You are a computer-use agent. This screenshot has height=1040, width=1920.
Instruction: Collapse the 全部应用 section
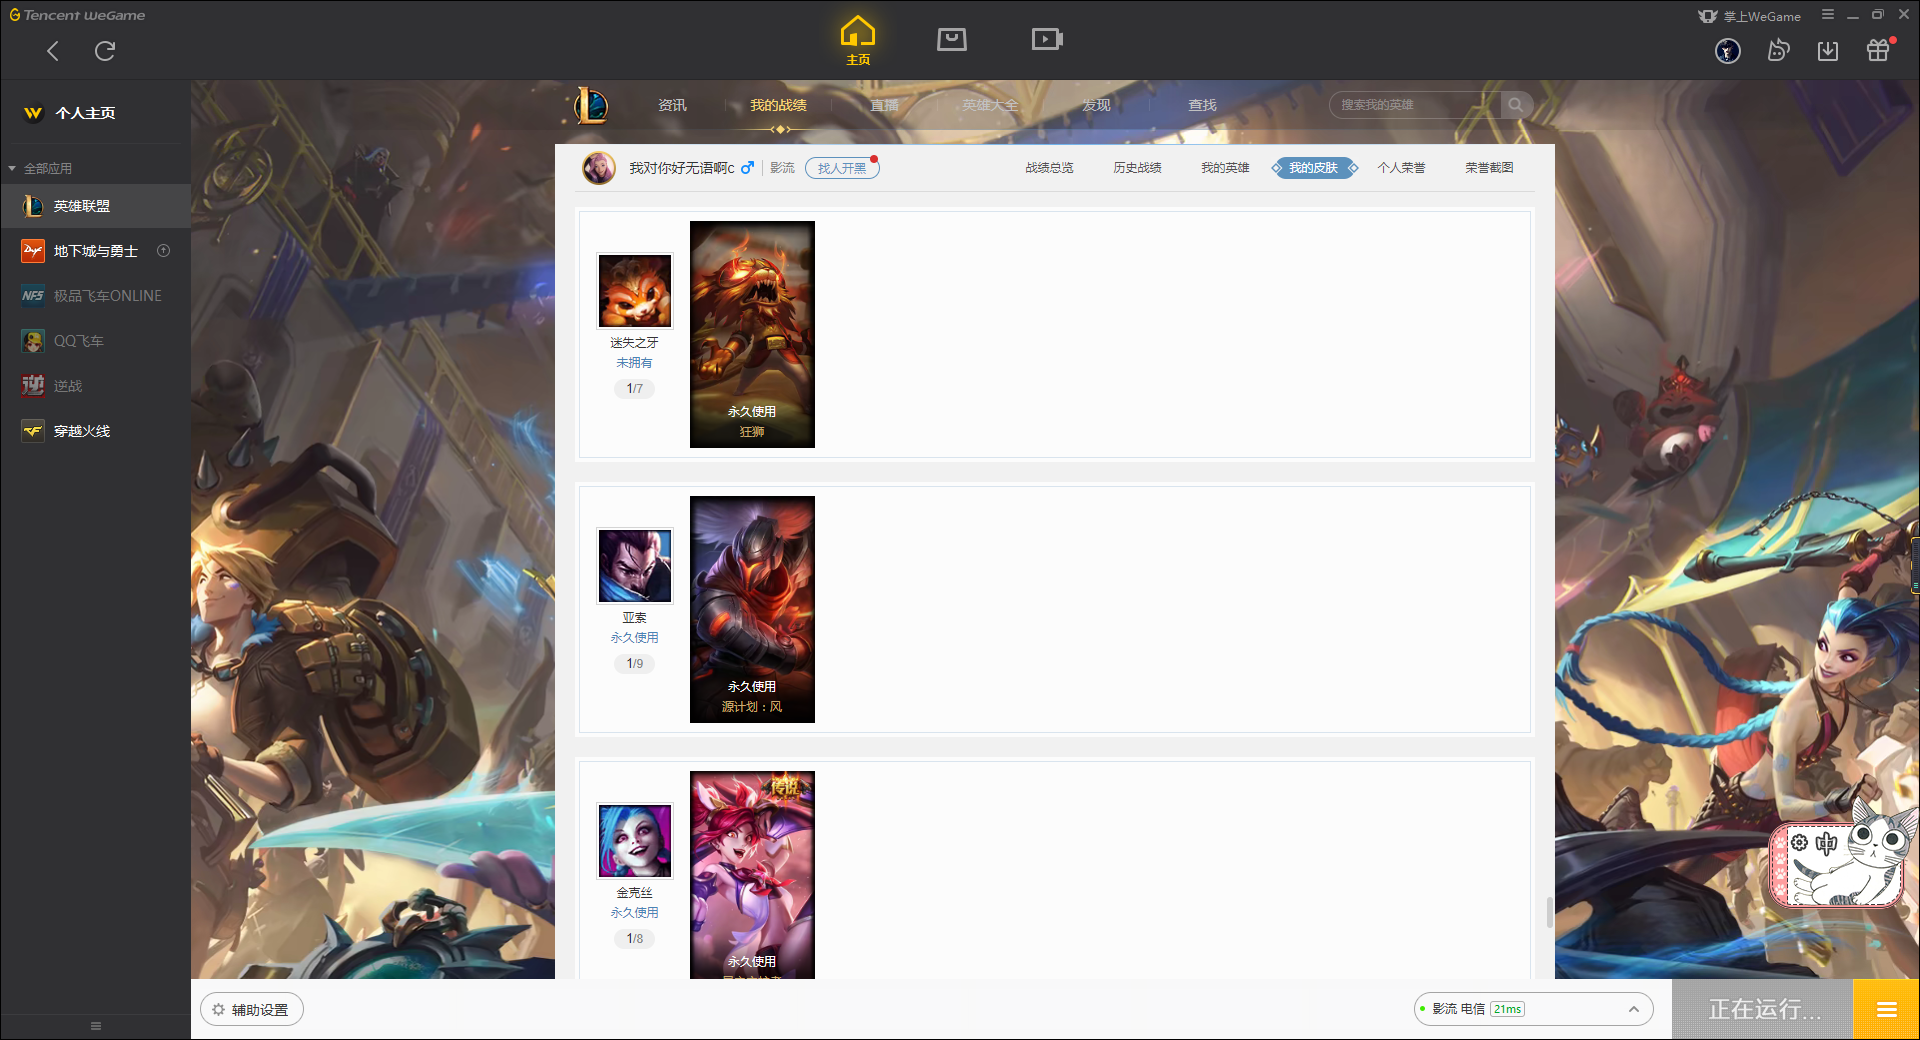(x=12, y=169)
